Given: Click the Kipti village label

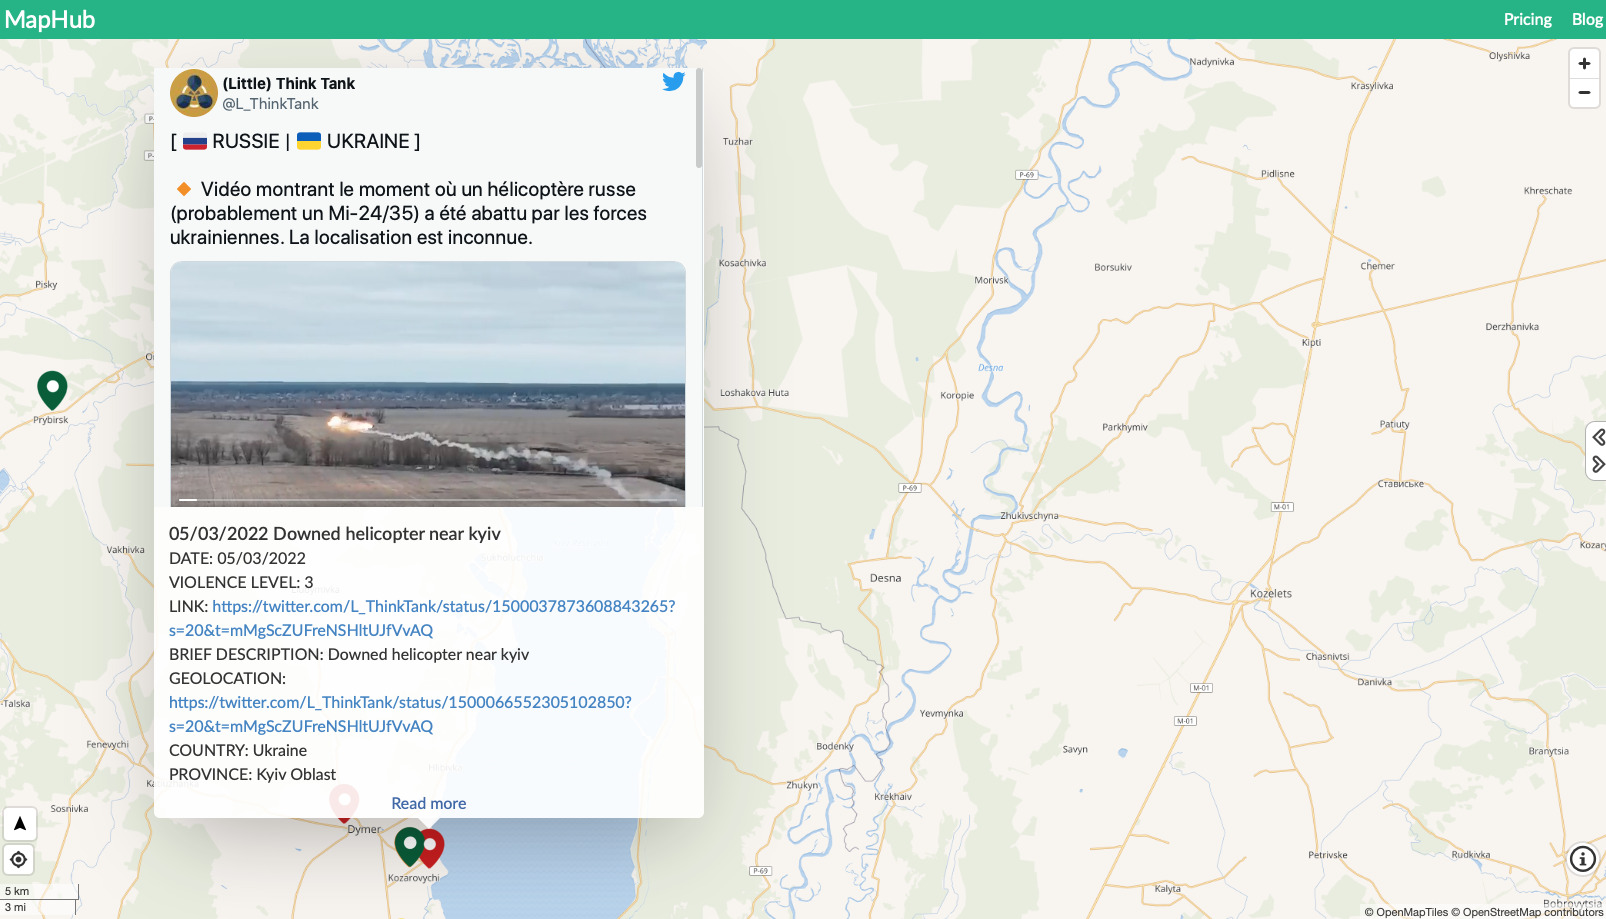Looking at the screenshot, I should click(x=1311, y=343).
